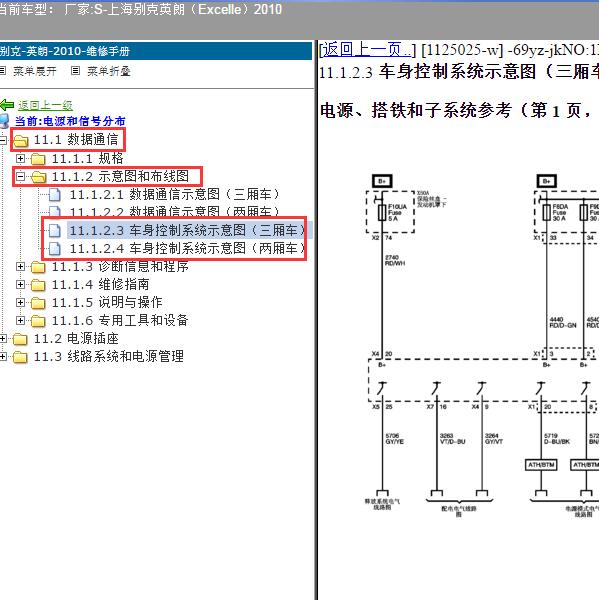
Task: Expand the 11.1.6 专用工具和设备 node
Action: 20,320
